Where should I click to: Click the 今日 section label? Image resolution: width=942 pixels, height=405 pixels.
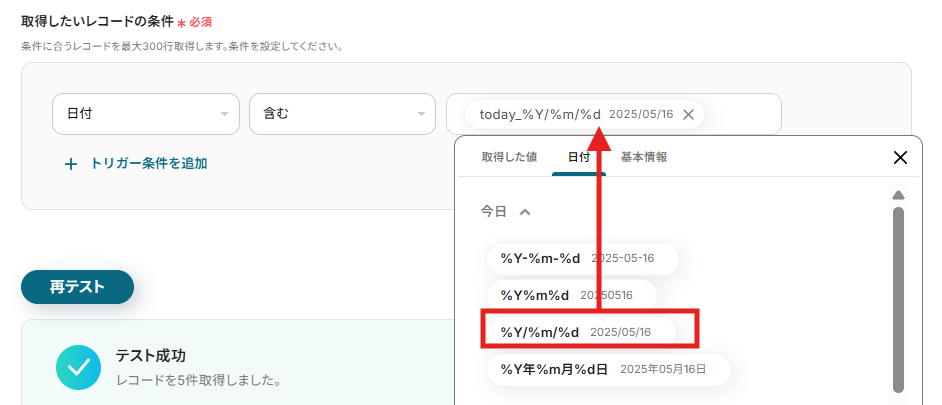493,212
